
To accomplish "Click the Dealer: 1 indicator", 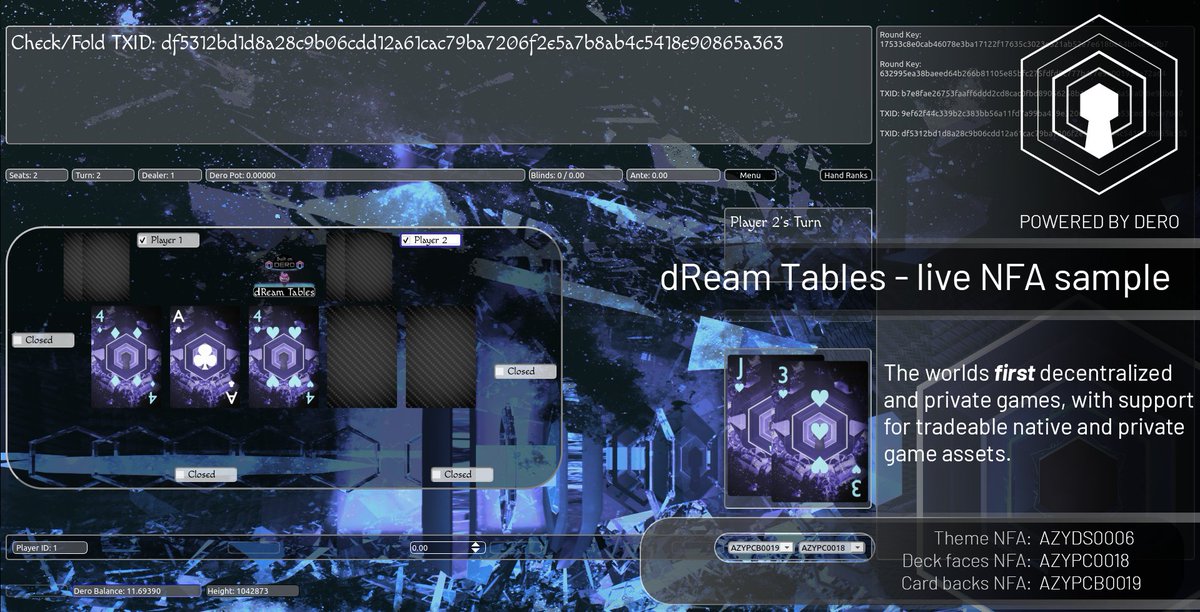I will tap(170, 175).
